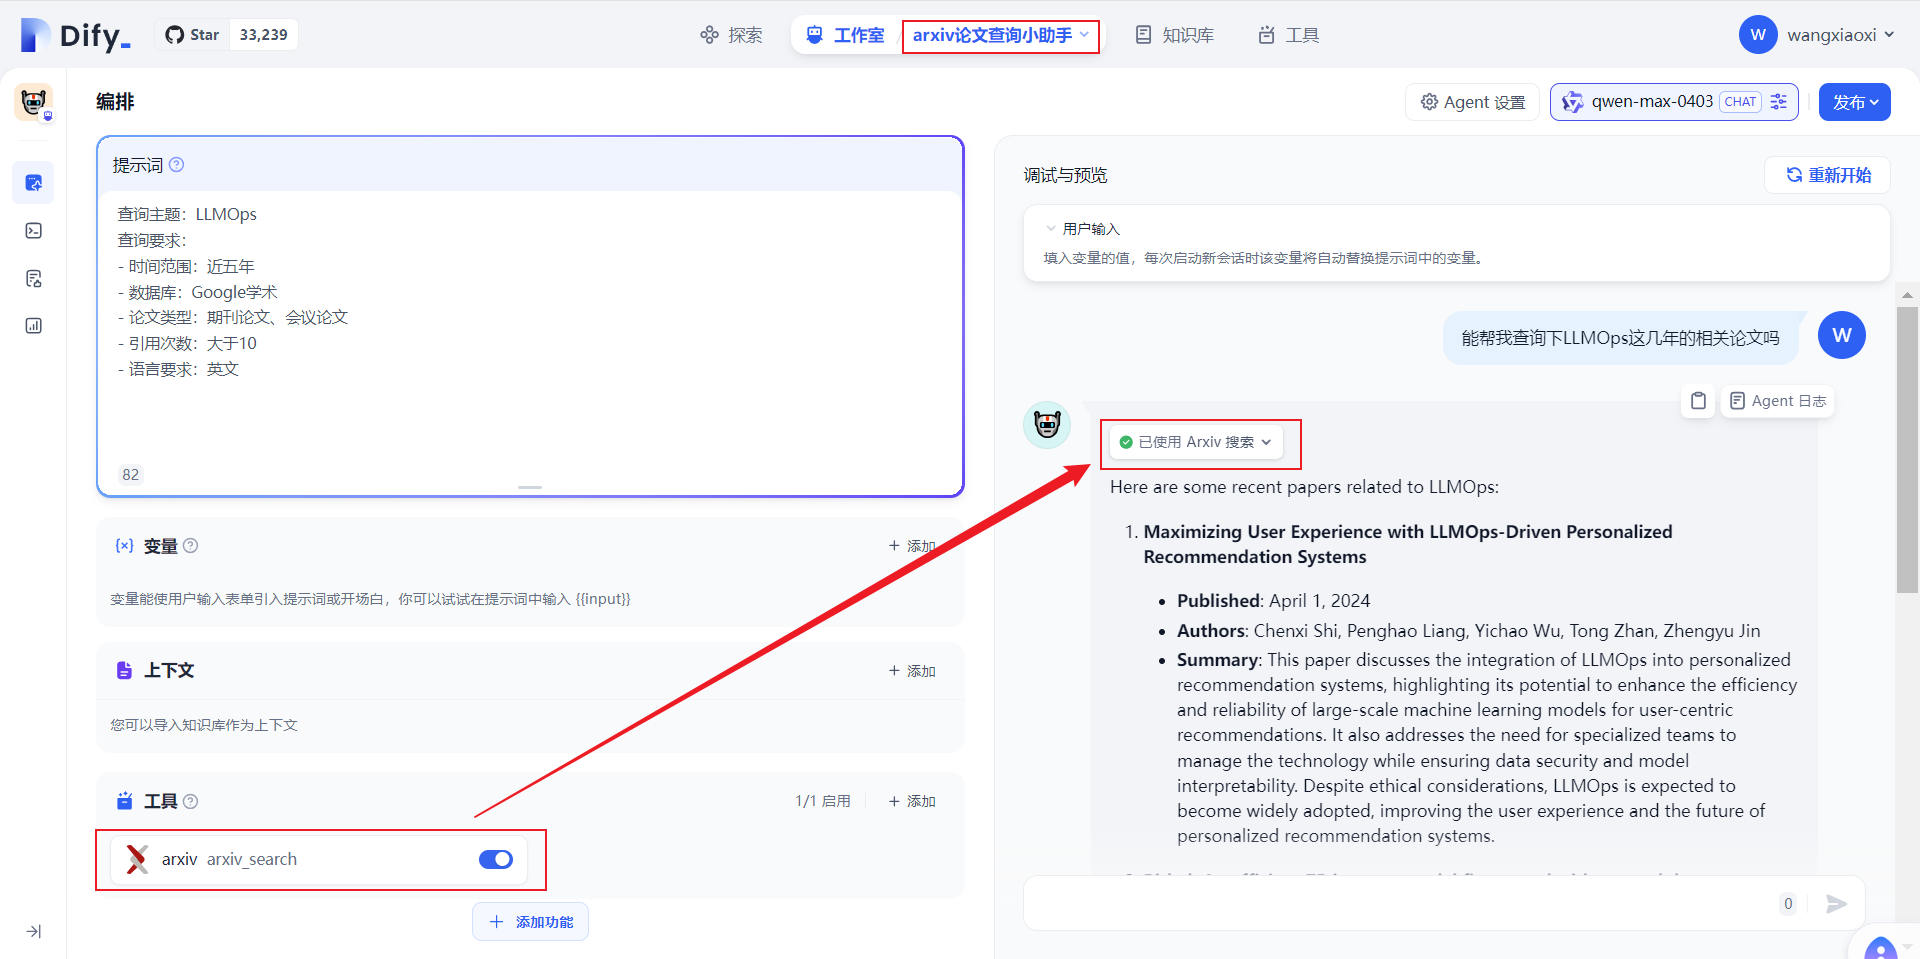Open the 工具 tools tab
This screenshot has height=959, width=1920.
coord(1289,35)
